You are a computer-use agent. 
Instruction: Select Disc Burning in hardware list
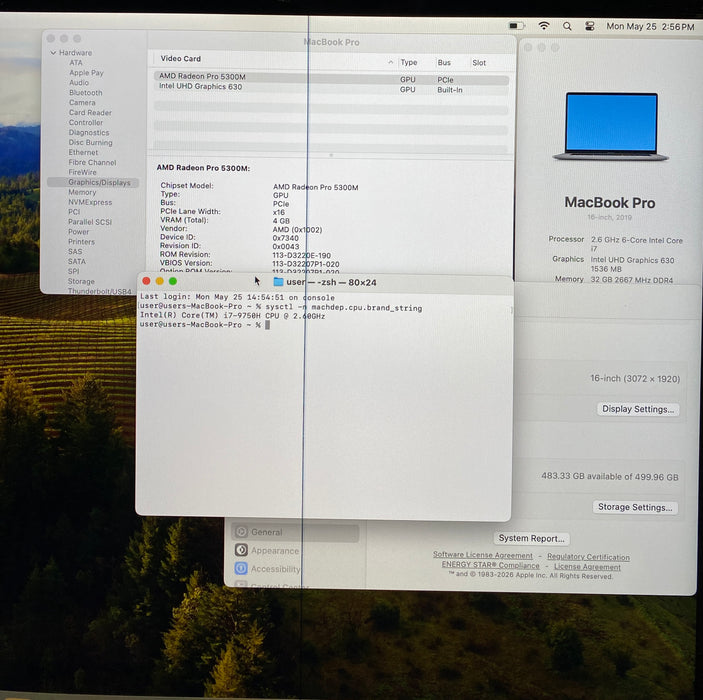tap(90, 142)
